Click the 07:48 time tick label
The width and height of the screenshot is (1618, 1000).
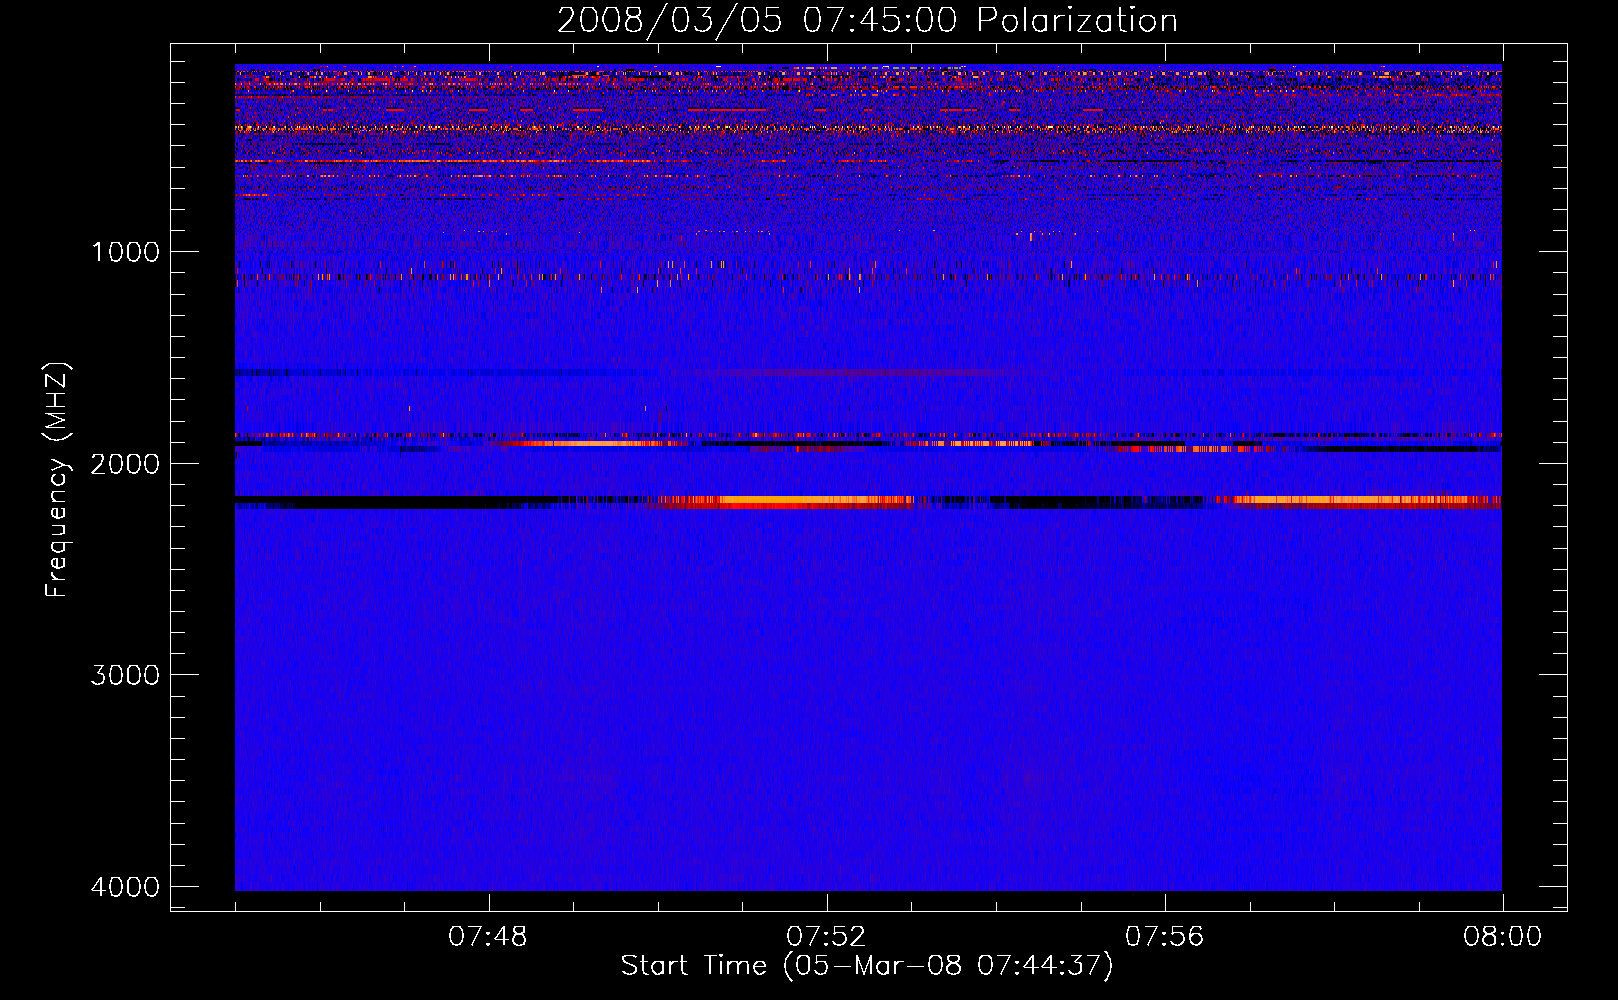(x=488, y=937)
